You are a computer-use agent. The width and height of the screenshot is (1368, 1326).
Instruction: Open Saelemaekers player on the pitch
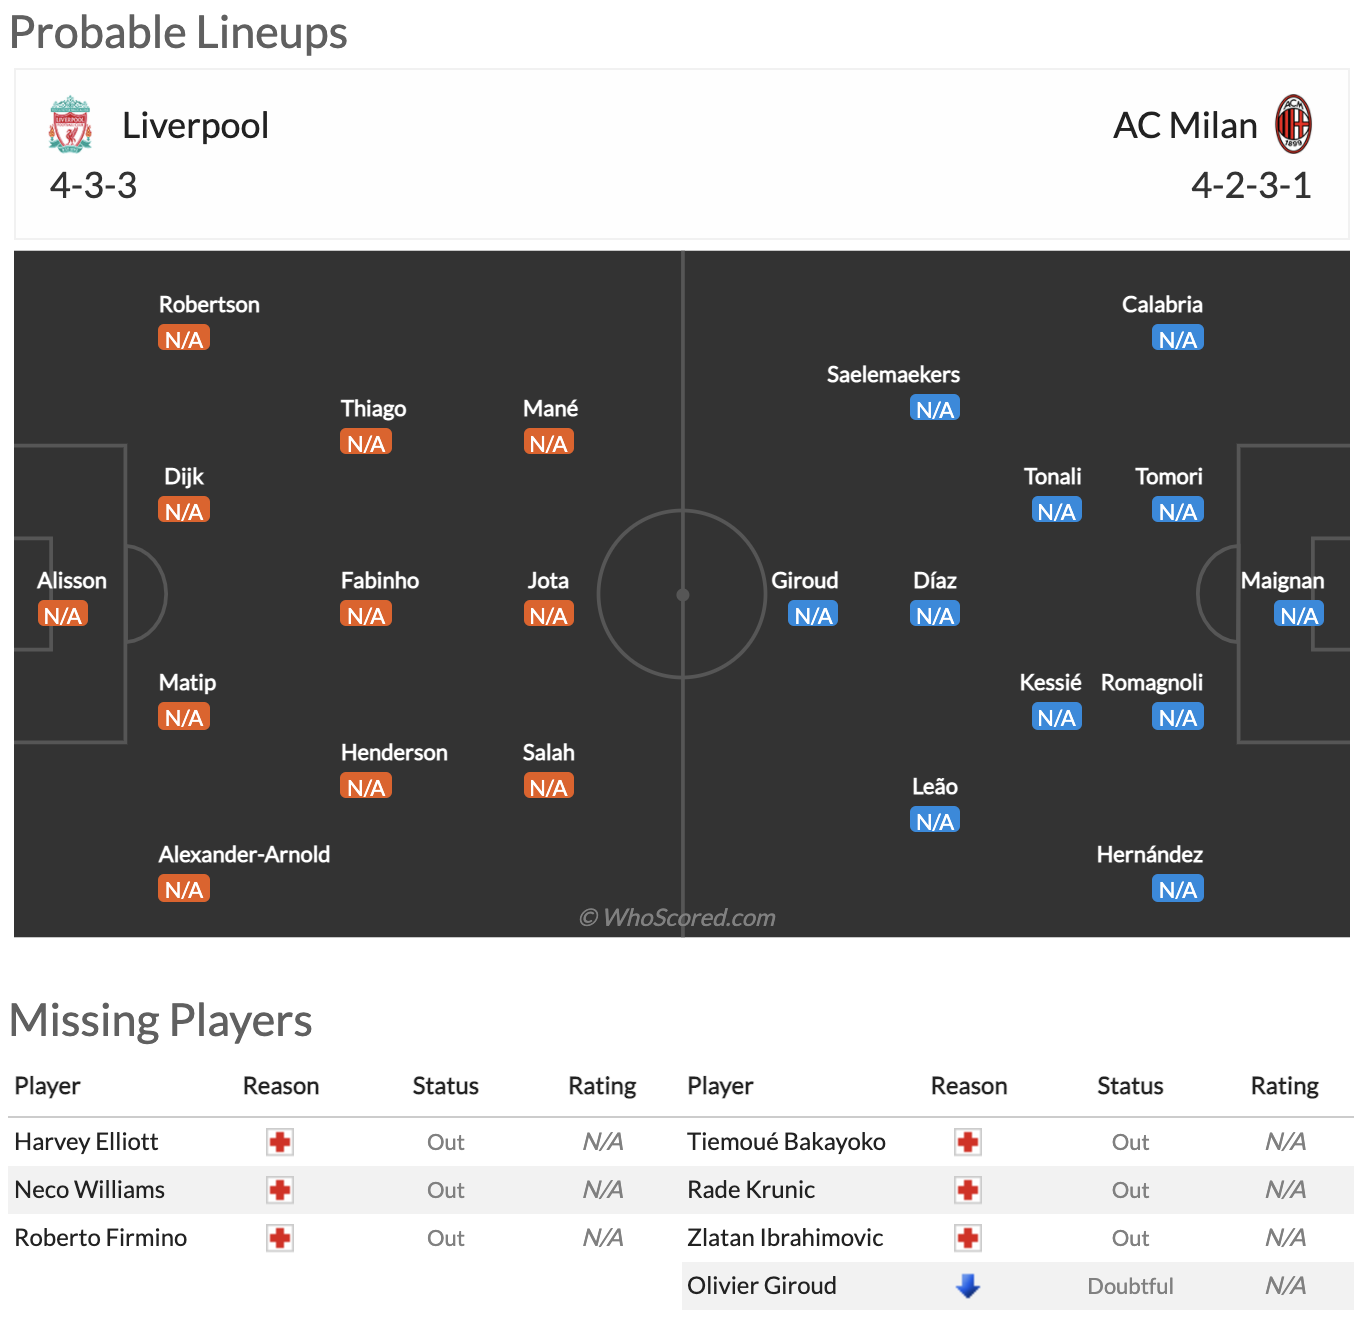[893, 375]
